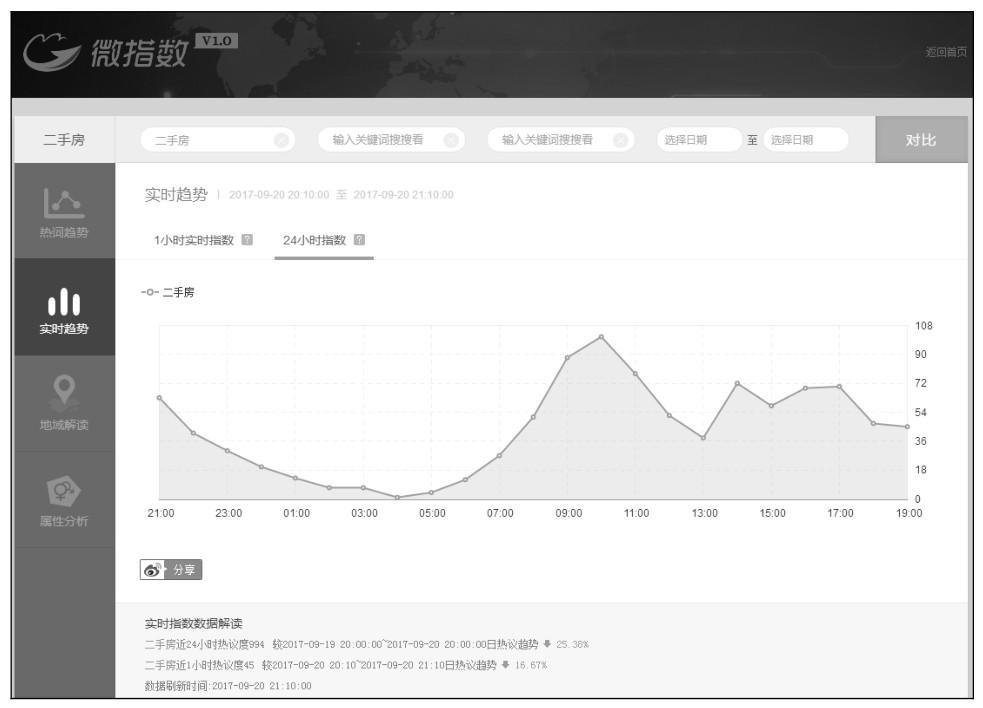Click the 25.38% trend decrease value
The width and height of the screenshot is (983, 708).
point(572,644)
